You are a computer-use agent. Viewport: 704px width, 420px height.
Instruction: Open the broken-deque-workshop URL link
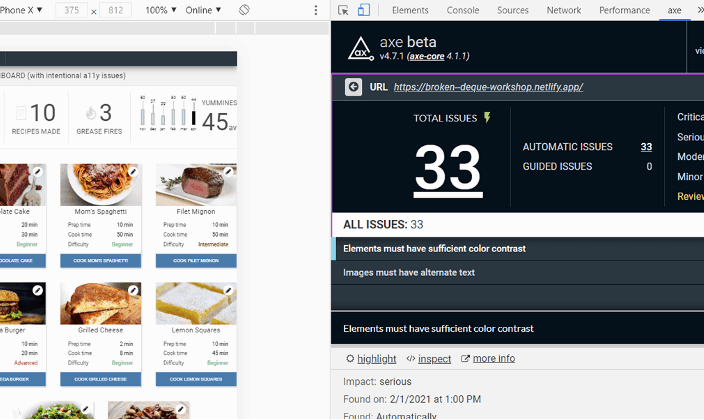(x=488, y=87)
